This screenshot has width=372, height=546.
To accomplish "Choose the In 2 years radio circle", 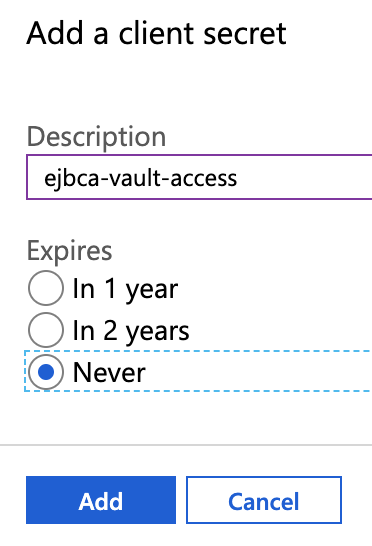I will (x=46, y=330).
